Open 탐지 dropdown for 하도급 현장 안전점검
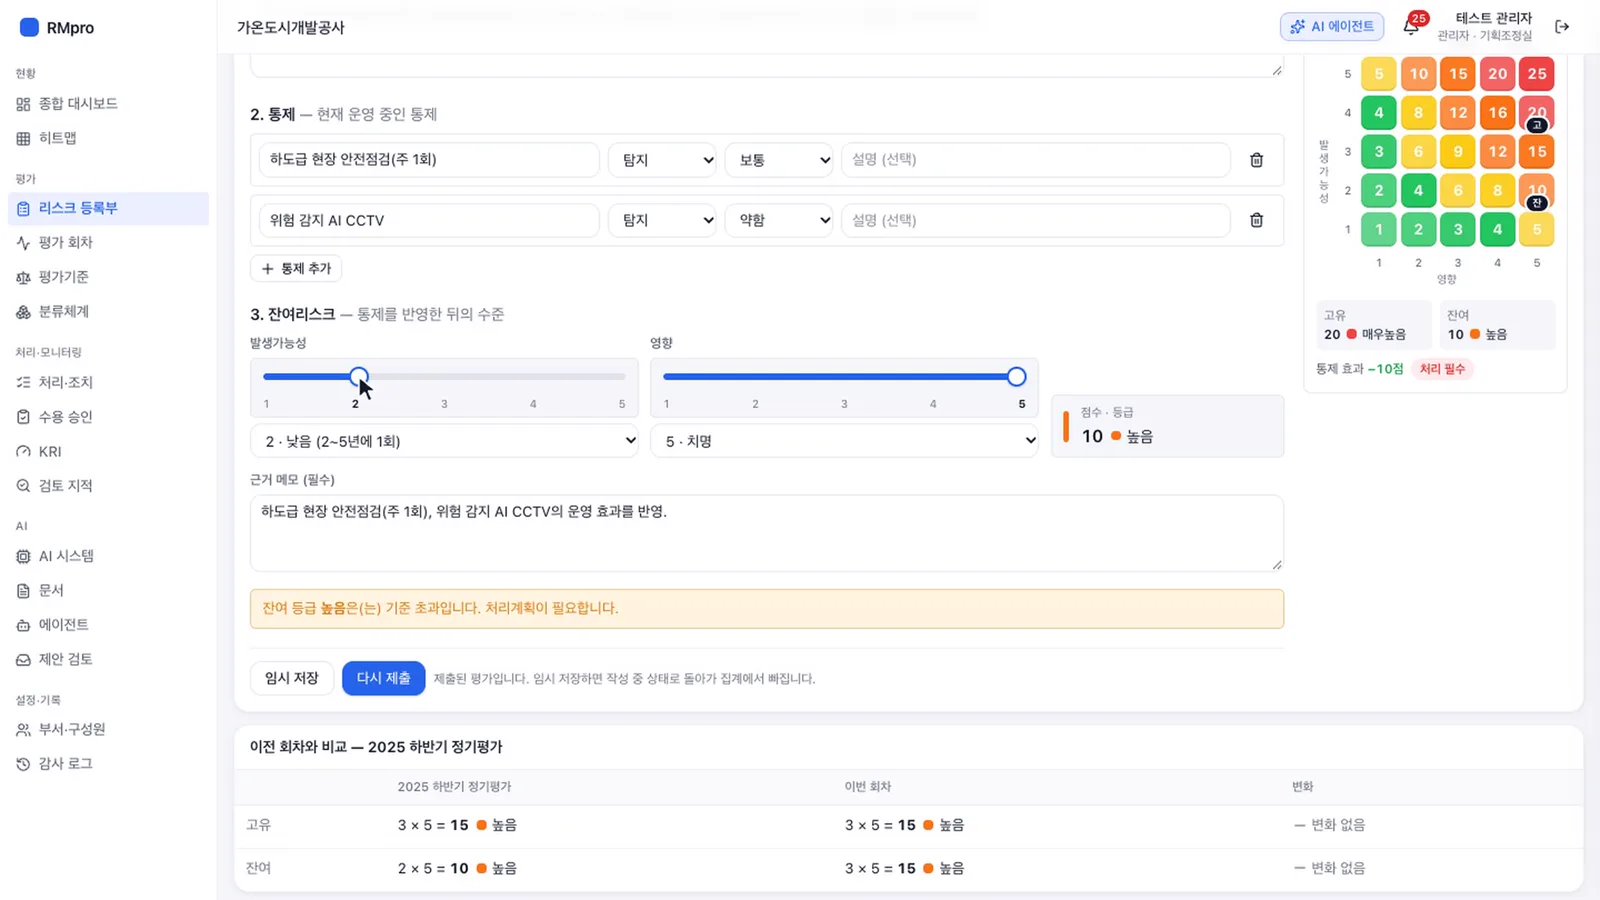The height and width of the screenshot is (900, 1600). coord(662,160)
